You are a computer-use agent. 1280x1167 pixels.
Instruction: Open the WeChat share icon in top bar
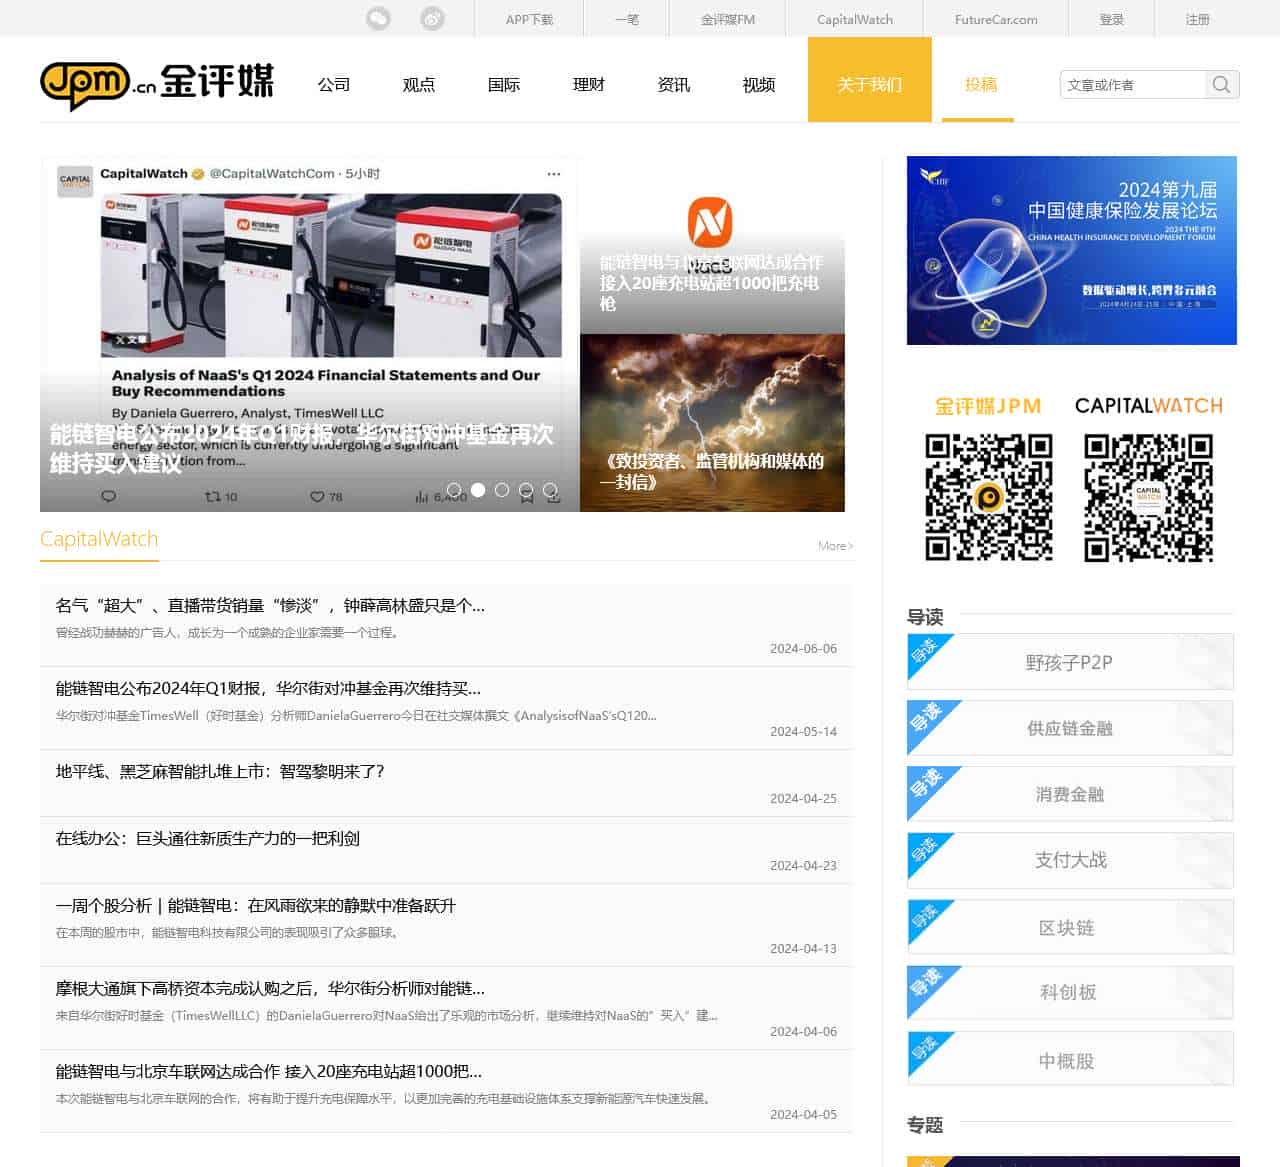[377, 17]
